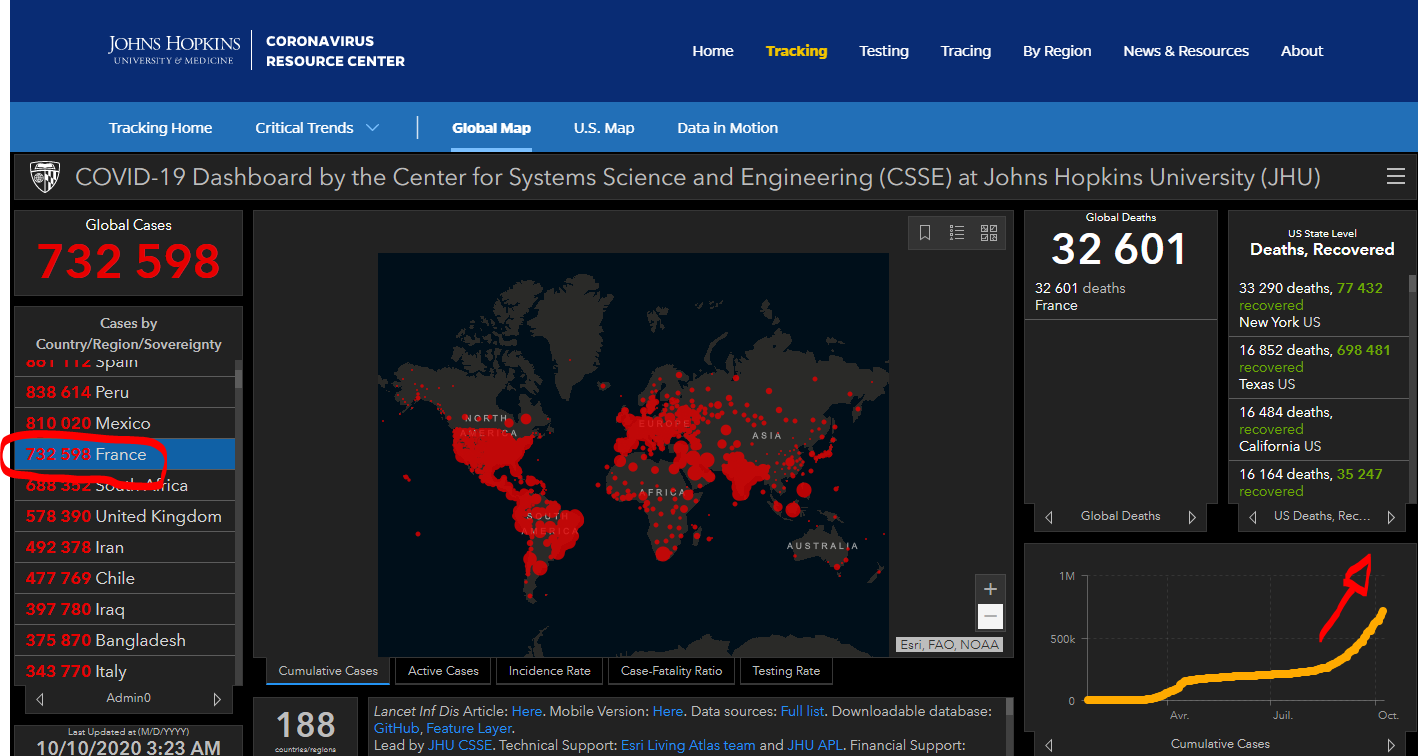1418x756 pixels.
Task: Go to previous panel left of Admin0
Action: click(40, 699)
